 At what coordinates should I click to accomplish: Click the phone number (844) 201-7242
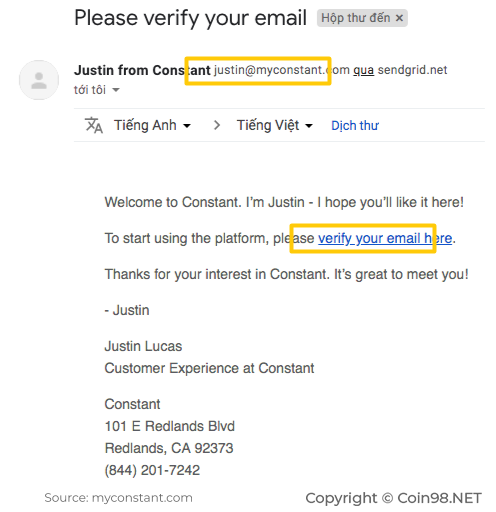[x=152, y=470]
